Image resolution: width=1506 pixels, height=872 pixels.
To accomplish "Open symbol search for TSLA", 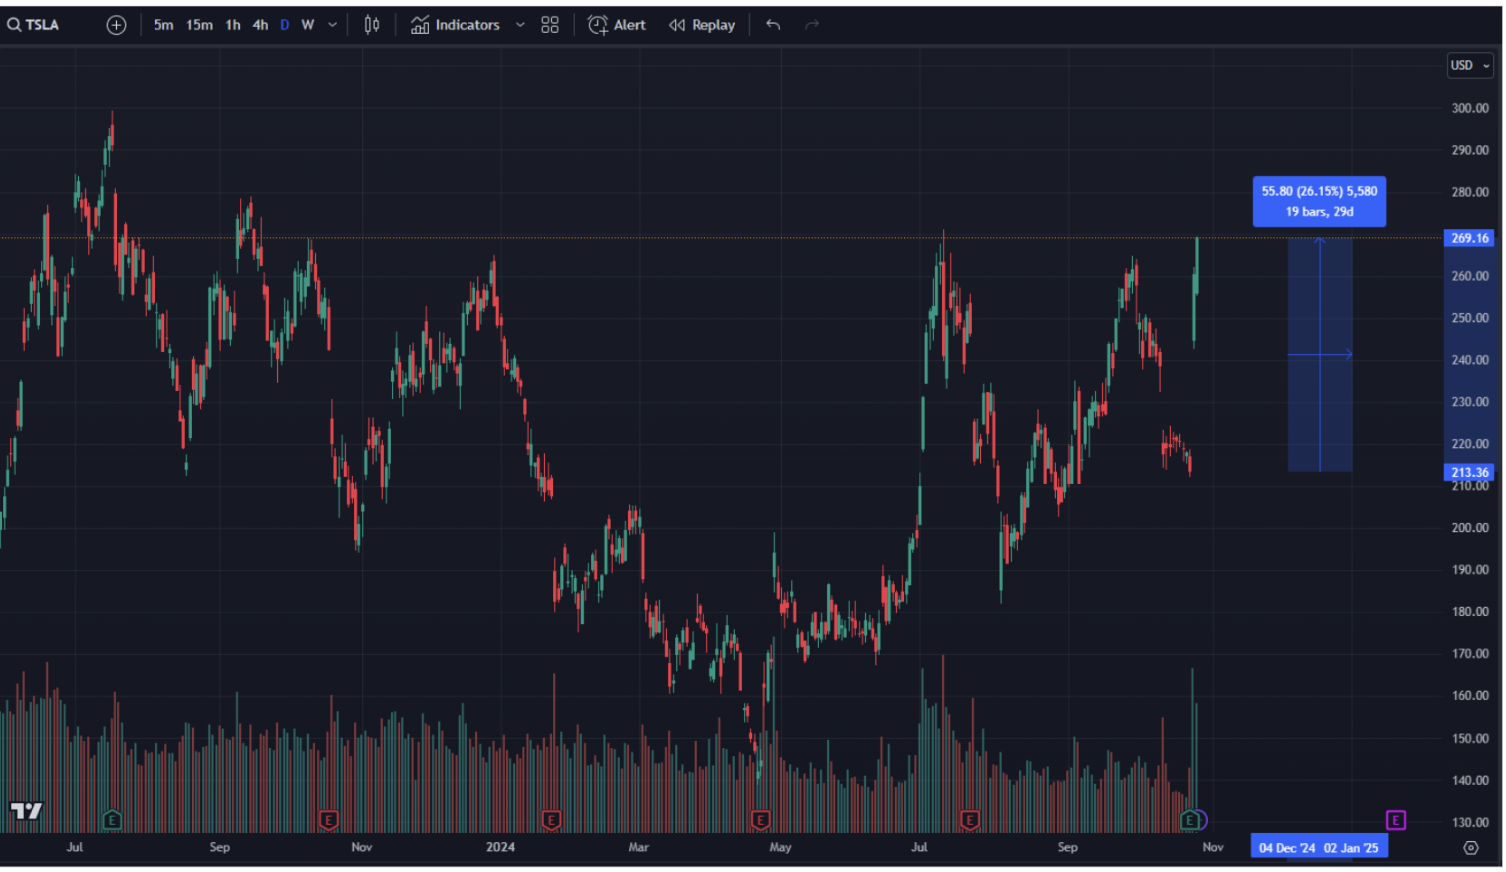I will [x=33, y=25].
